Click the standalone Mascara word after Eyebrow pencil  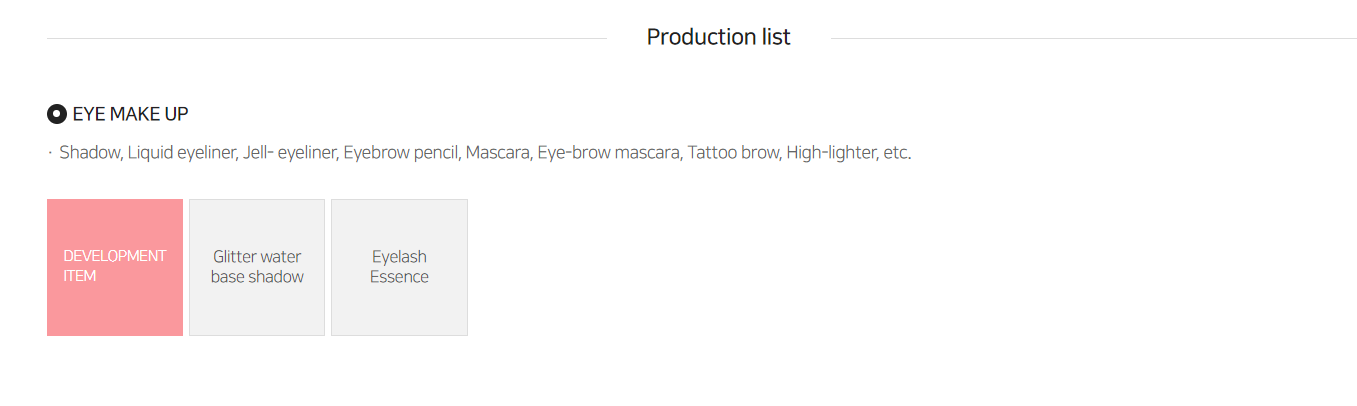pos(498,153)
